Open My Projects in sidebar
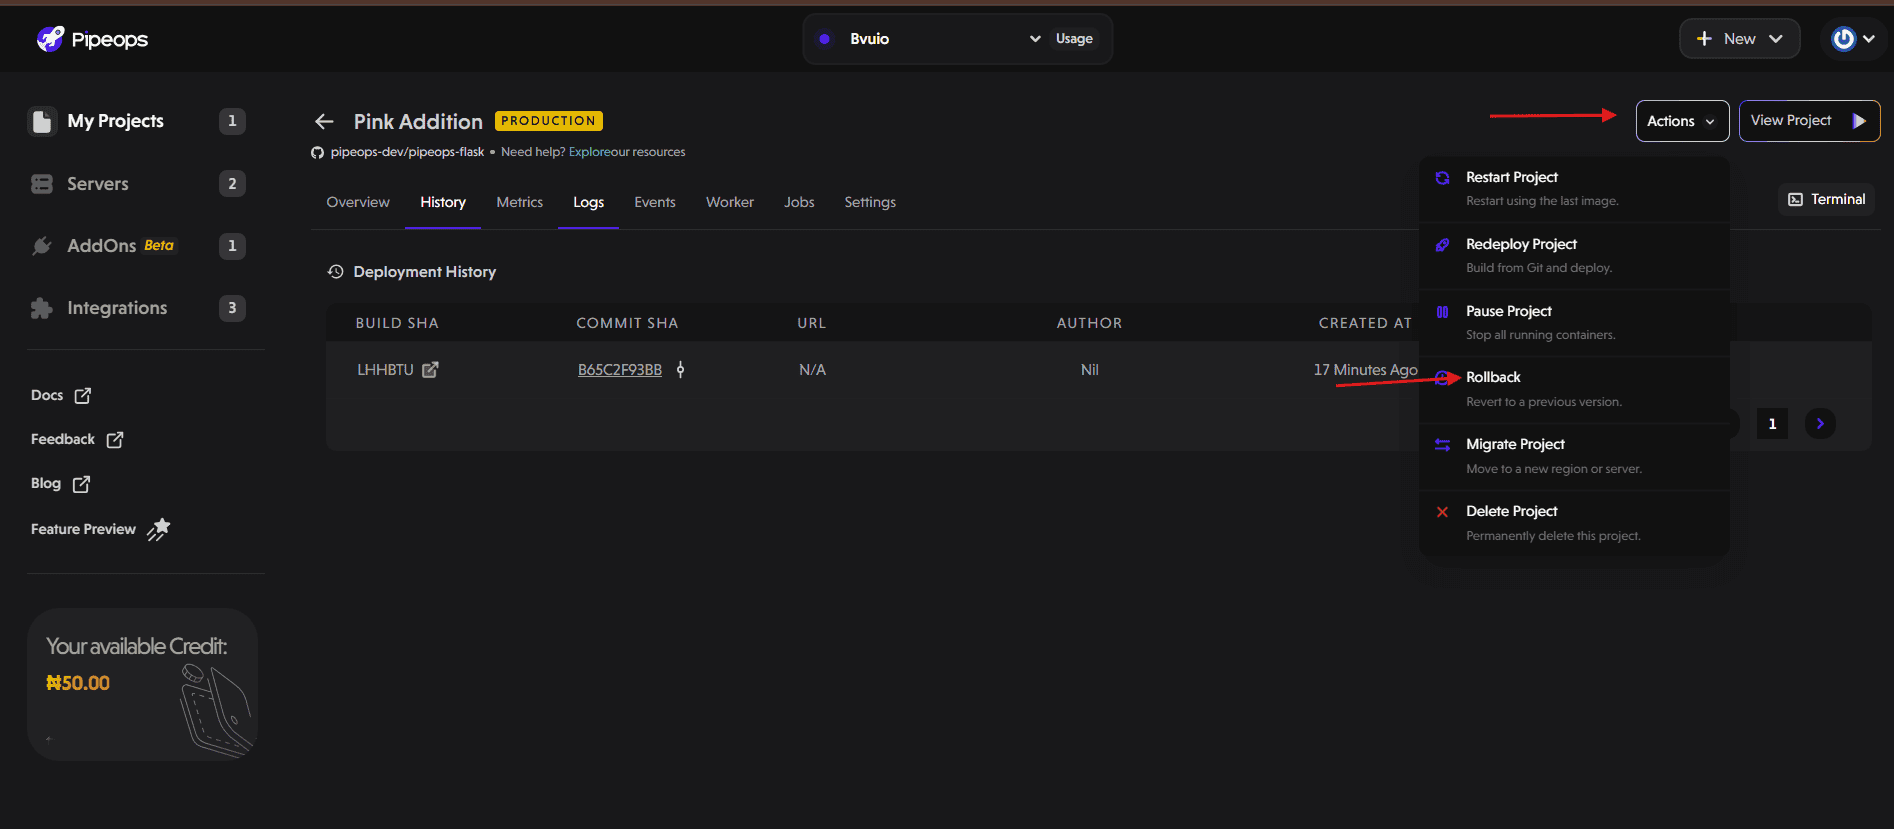The height and width of the screenshot is (829, 1894). point(137,121)
